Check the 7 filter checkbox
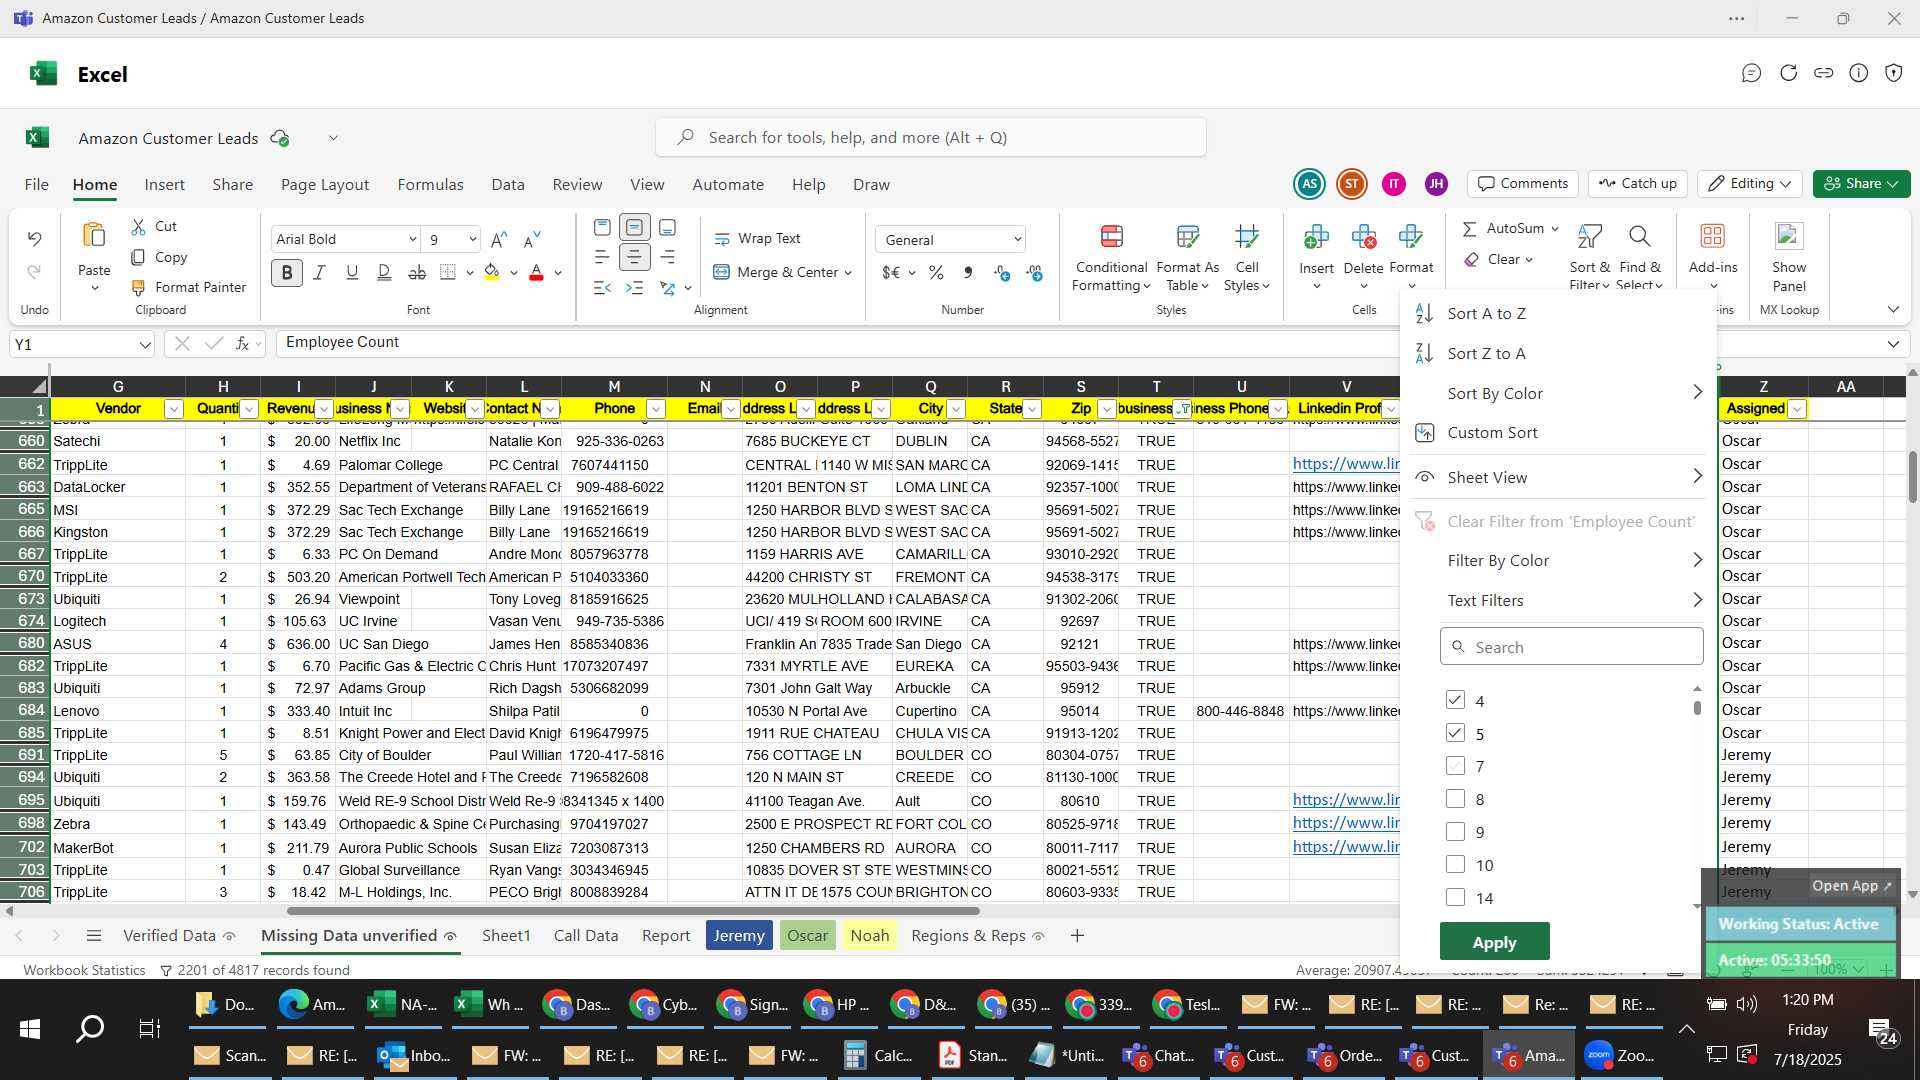The image size is (1920, 1080). pos(1455,766)
